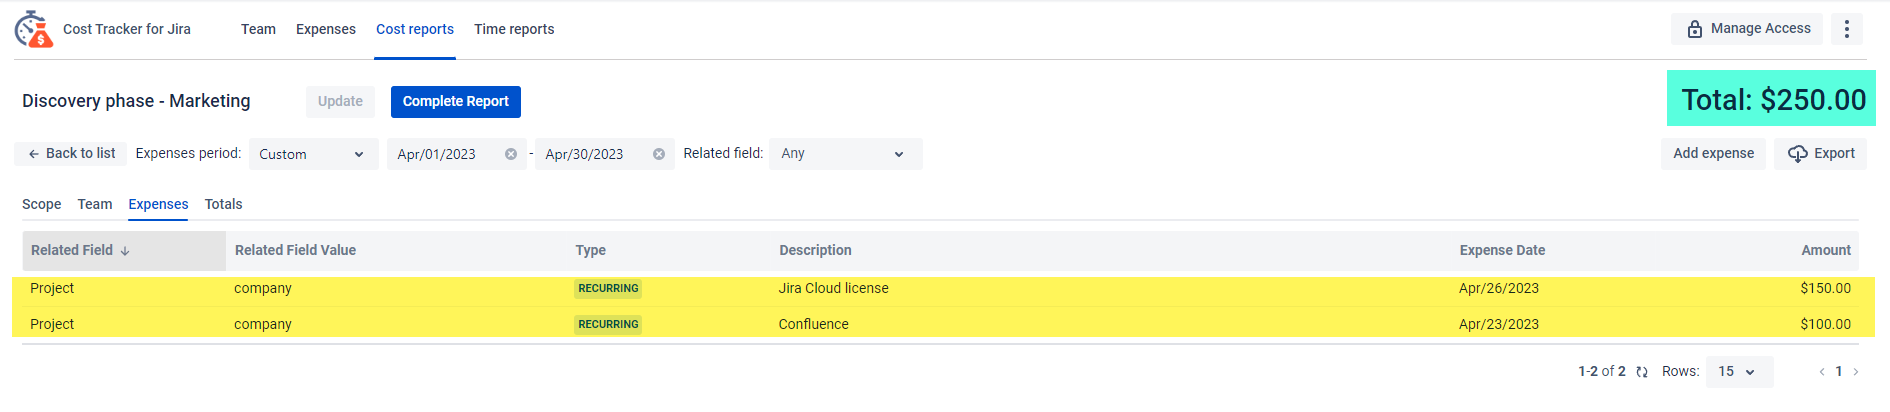Open the three-dot more options menu

click(1847, 29)
